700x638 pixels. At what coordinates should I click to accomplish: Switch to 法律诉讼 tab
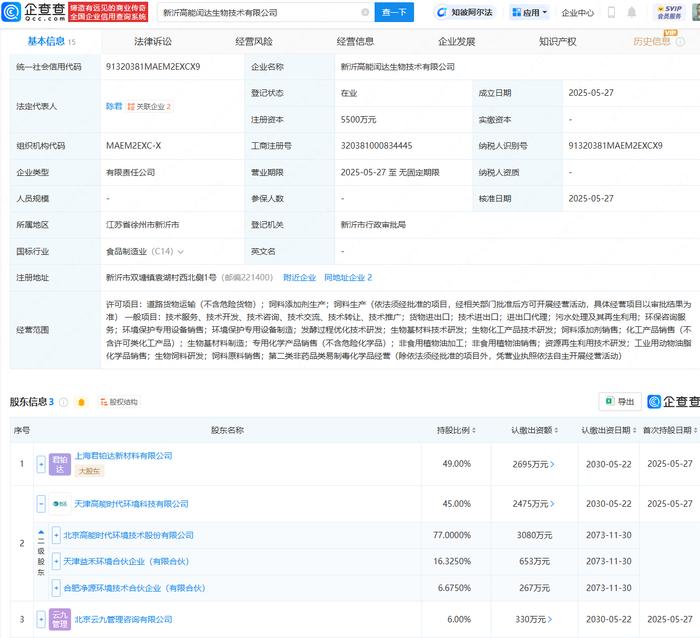coord(153,42)
